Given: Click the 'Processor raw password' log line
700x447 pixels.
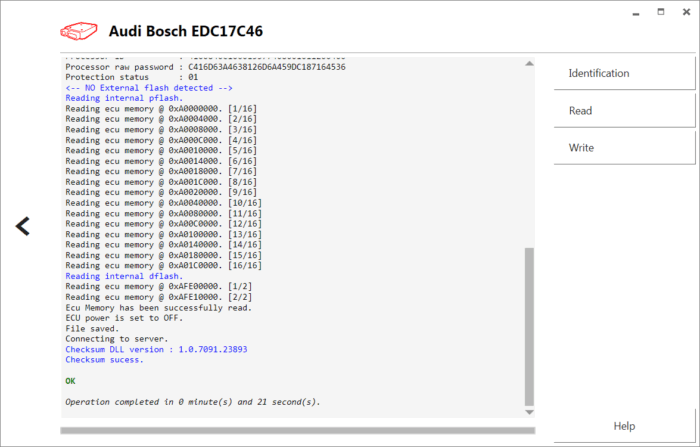Looking at the screenshot, I should (x=205, y=67).
